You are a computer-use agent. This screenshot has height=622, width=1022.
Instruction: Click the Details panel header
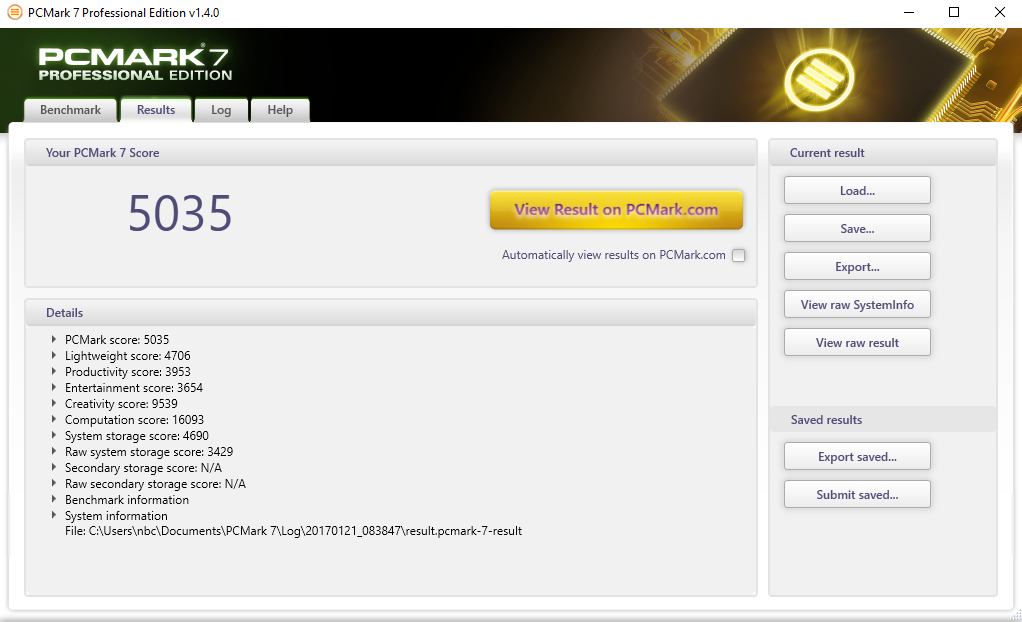click(x=390, y=313)
